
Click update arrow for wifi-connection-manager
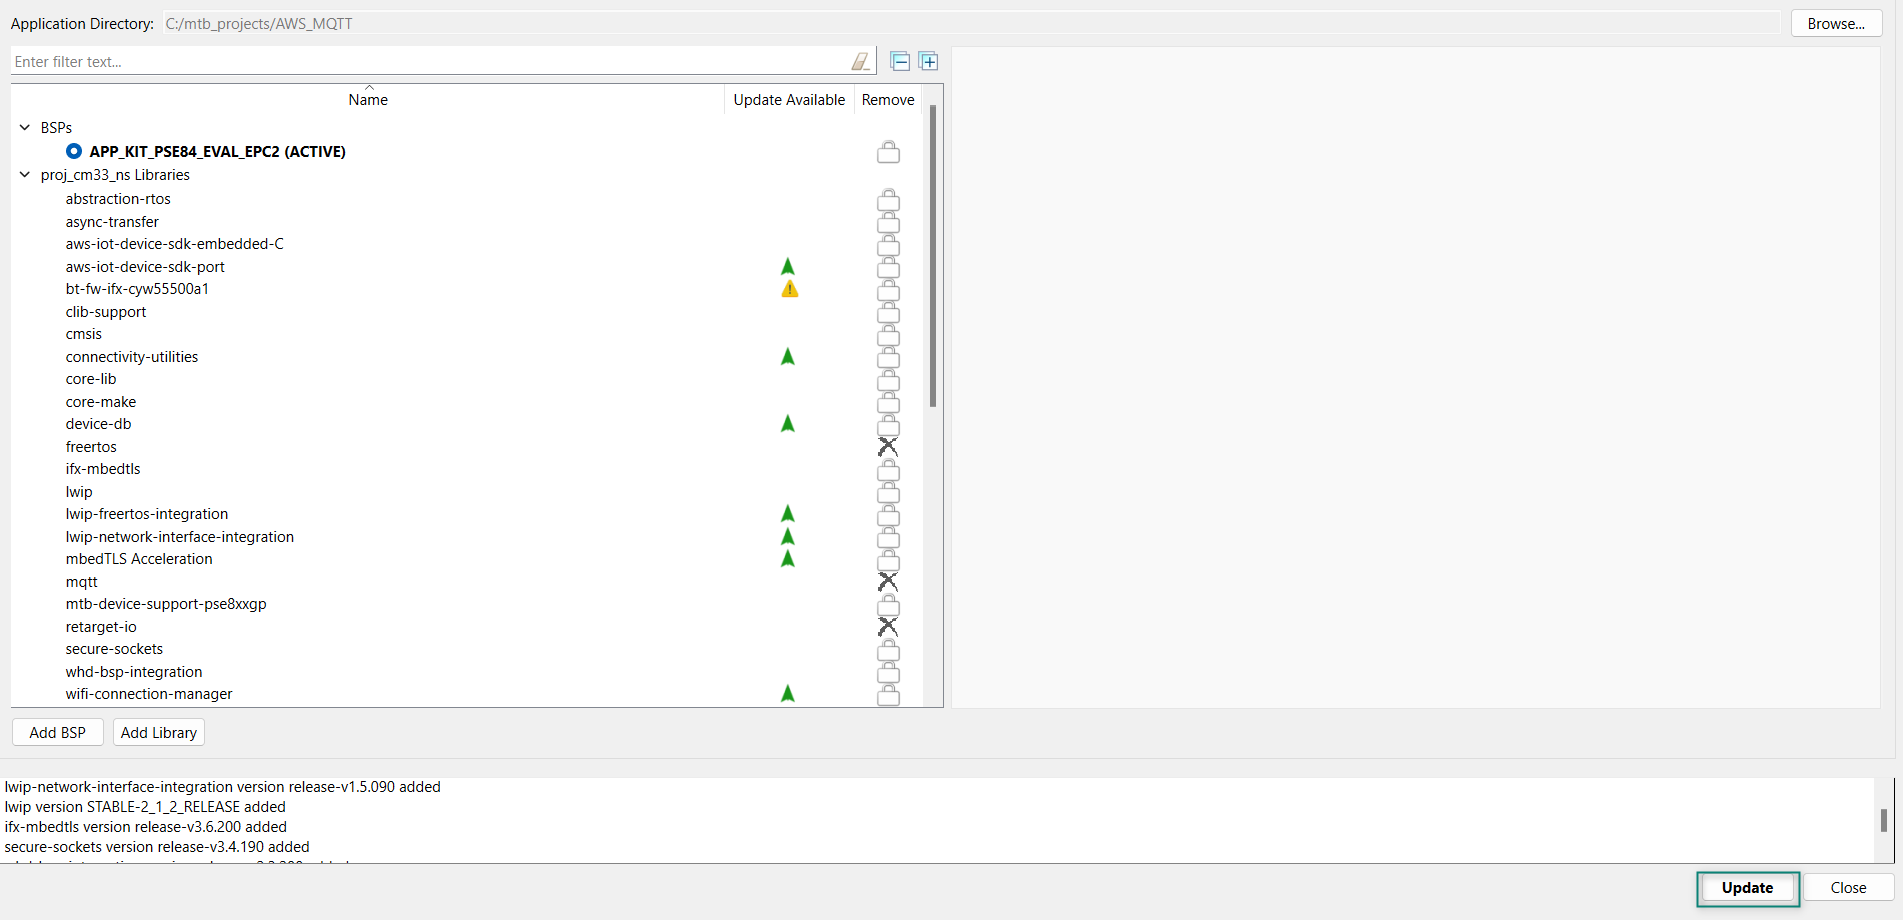[788, 694]
